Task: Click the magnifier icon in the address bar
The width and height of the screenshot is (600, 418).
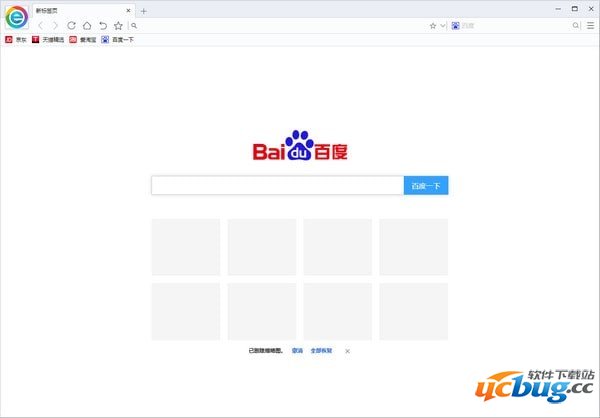Action: point(134,26)
